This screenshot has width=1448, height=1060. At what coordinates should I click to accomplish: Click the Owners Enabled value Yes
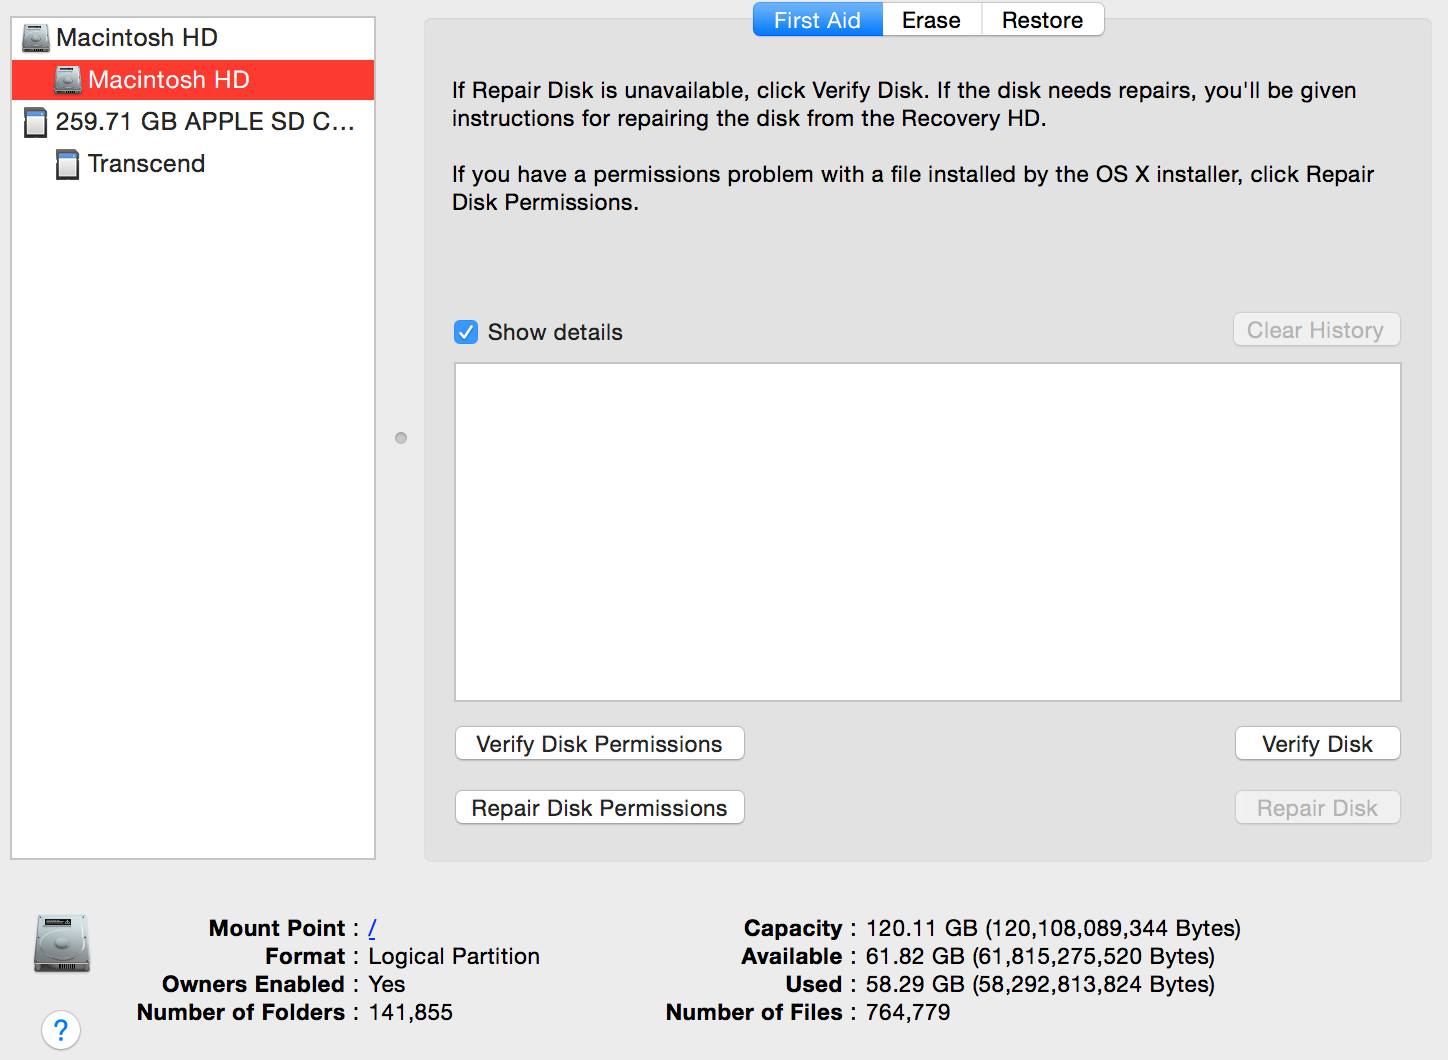pos(387,984)
